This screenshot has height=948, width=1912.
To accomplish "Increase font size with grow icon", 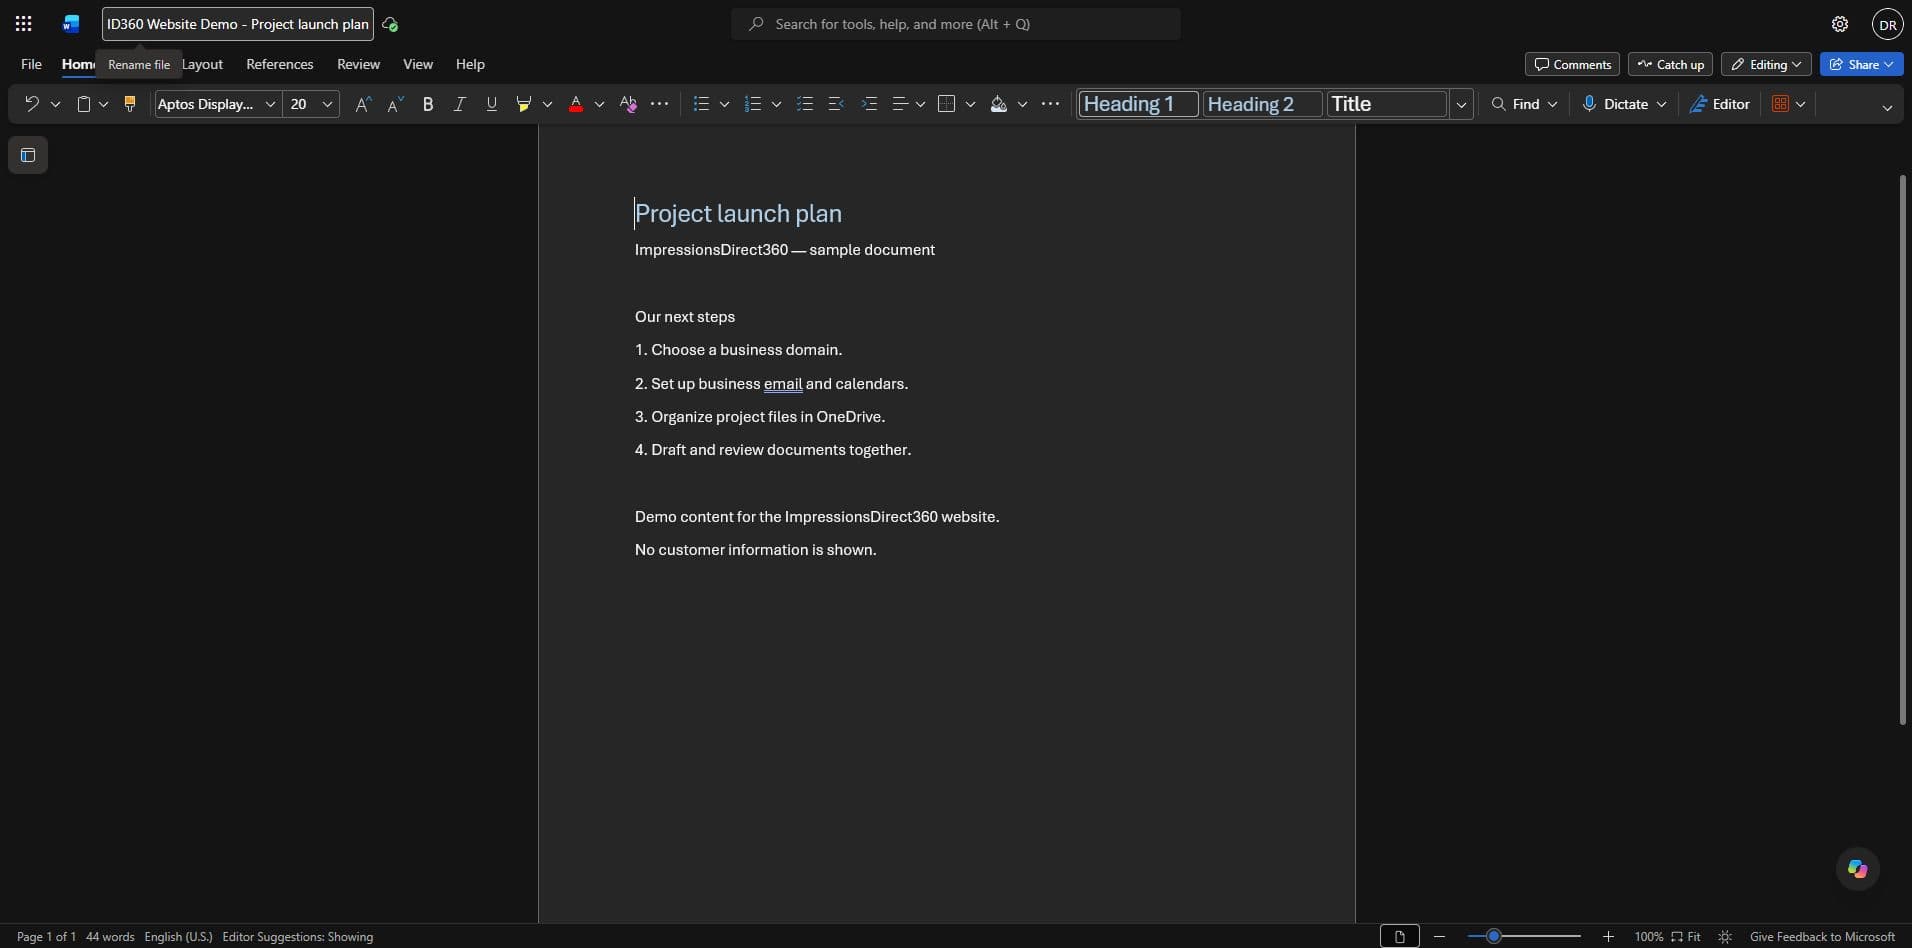I will coord(363,104).
